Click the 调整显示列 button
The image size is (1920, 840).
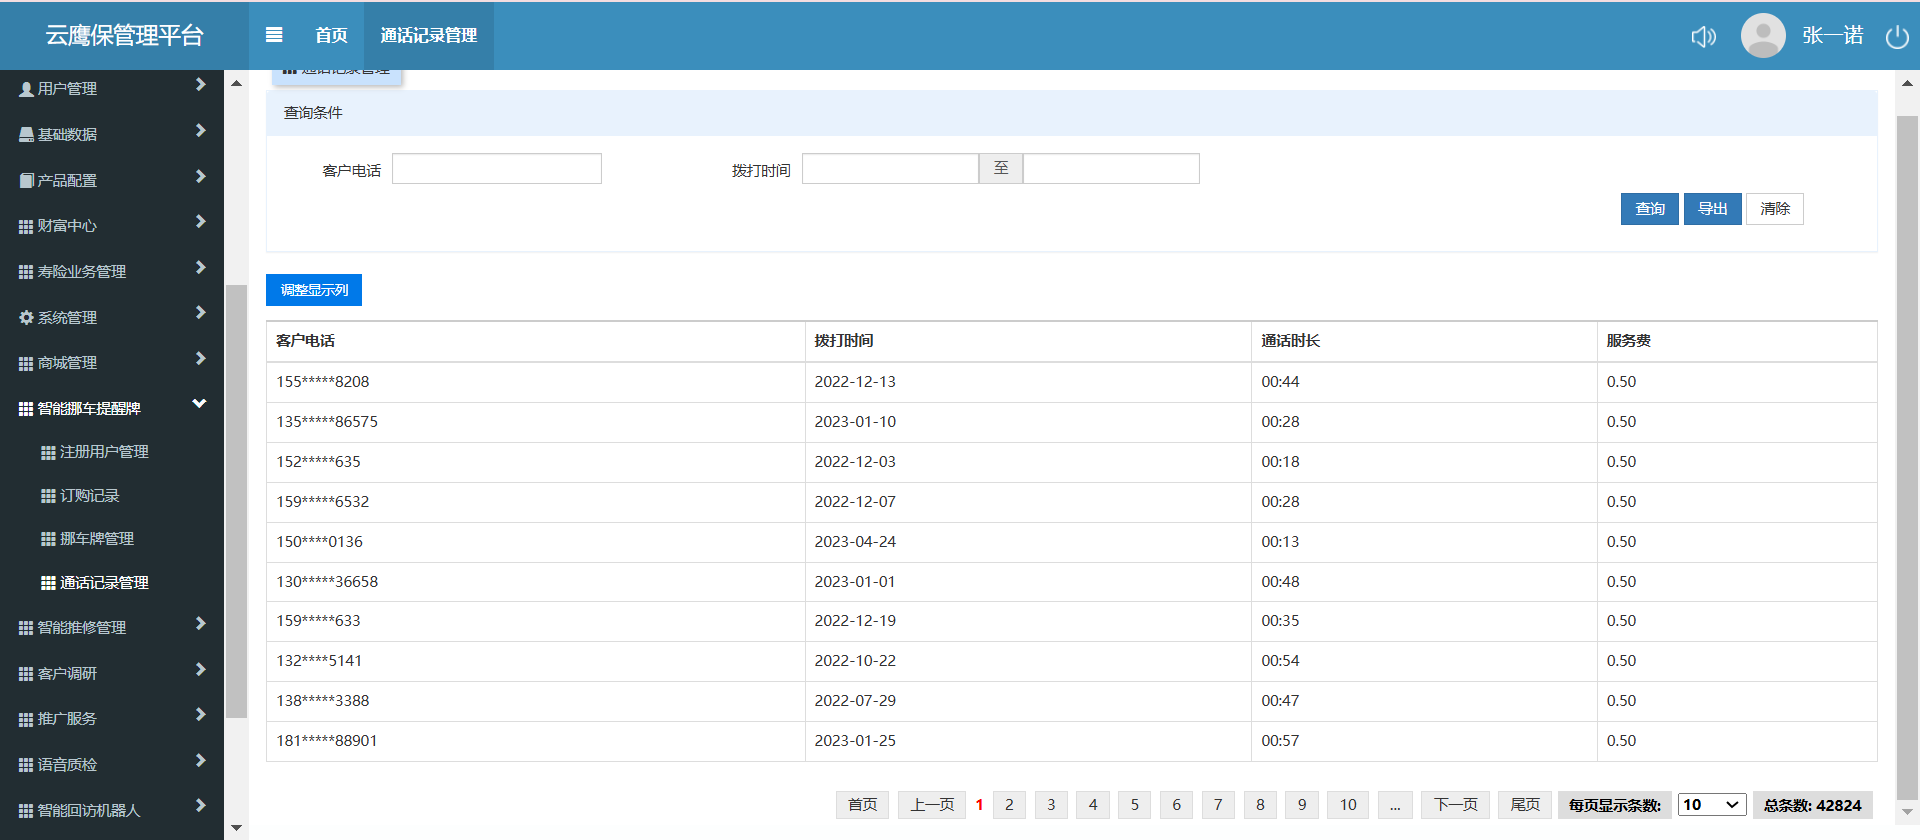tap(314, 290)
